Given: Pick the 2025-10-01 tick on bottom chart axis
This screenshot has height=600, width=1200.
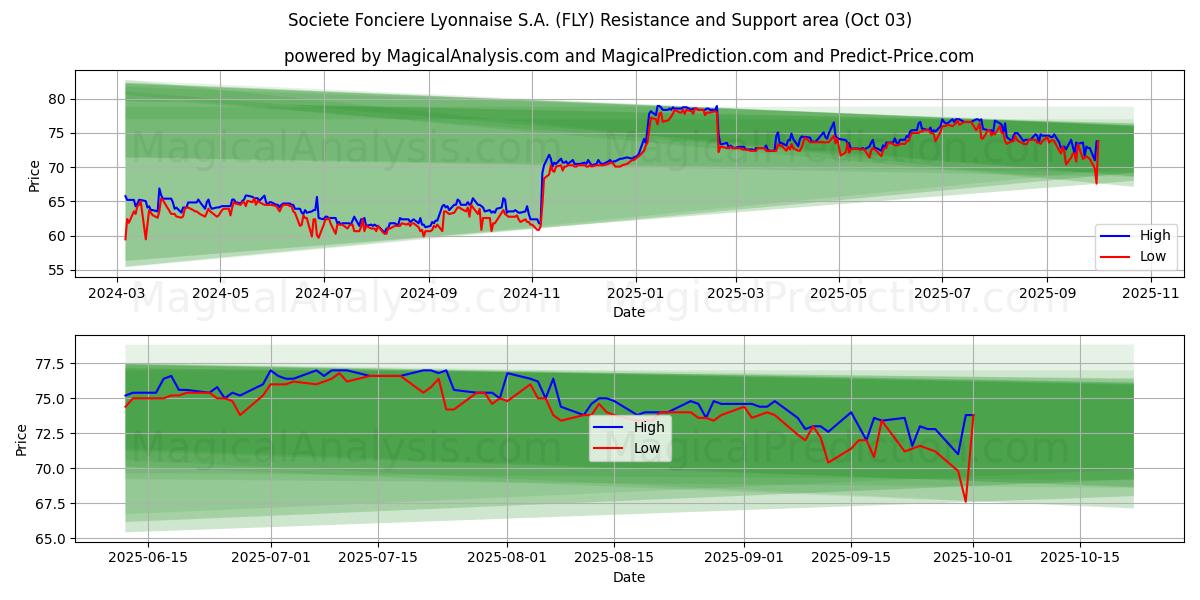Looking at the screenshot, I should [x=973, y=558].
